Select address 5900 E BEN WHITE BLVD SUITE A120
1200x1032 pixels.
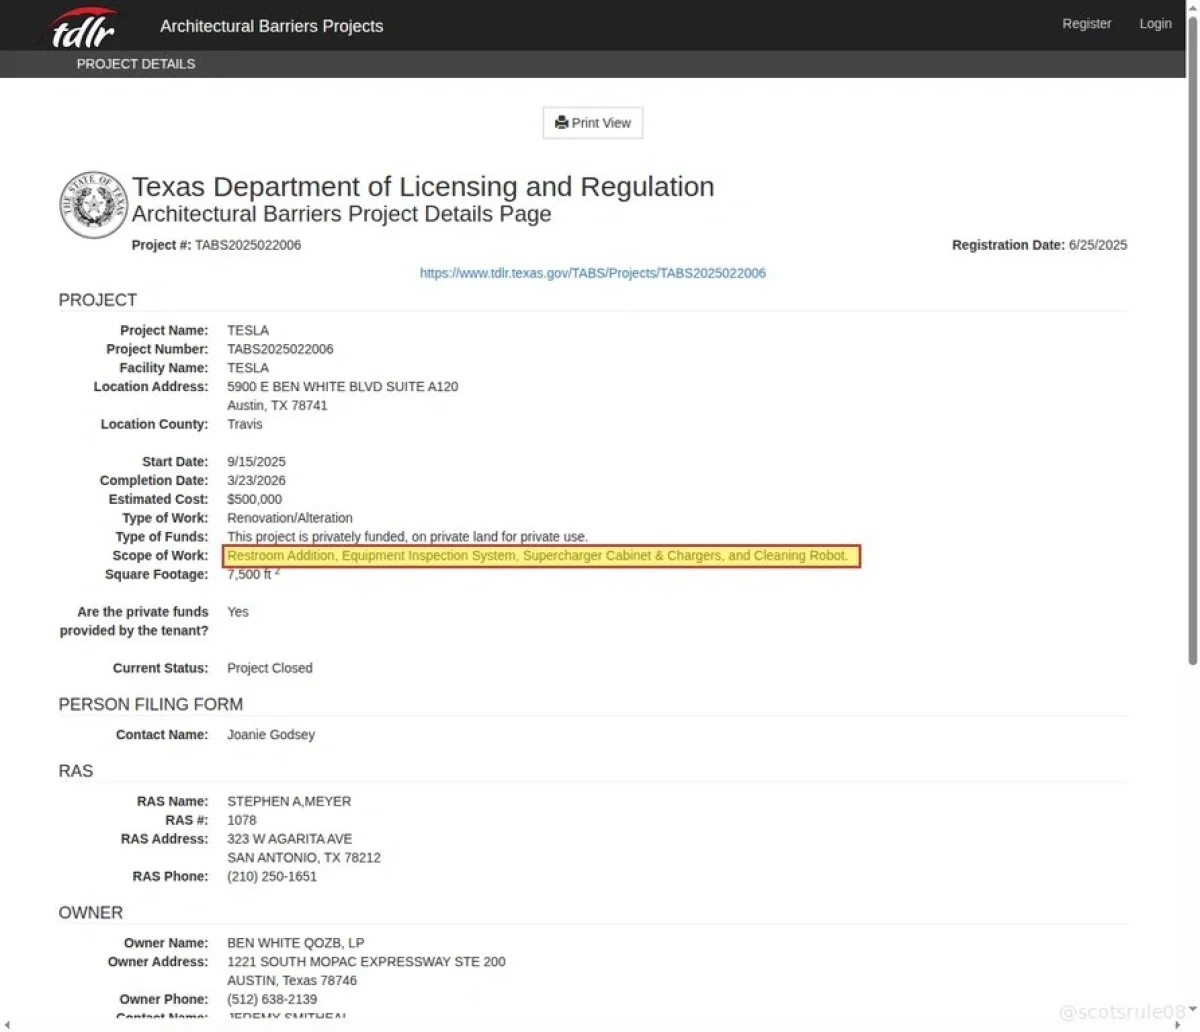(343, 386)
